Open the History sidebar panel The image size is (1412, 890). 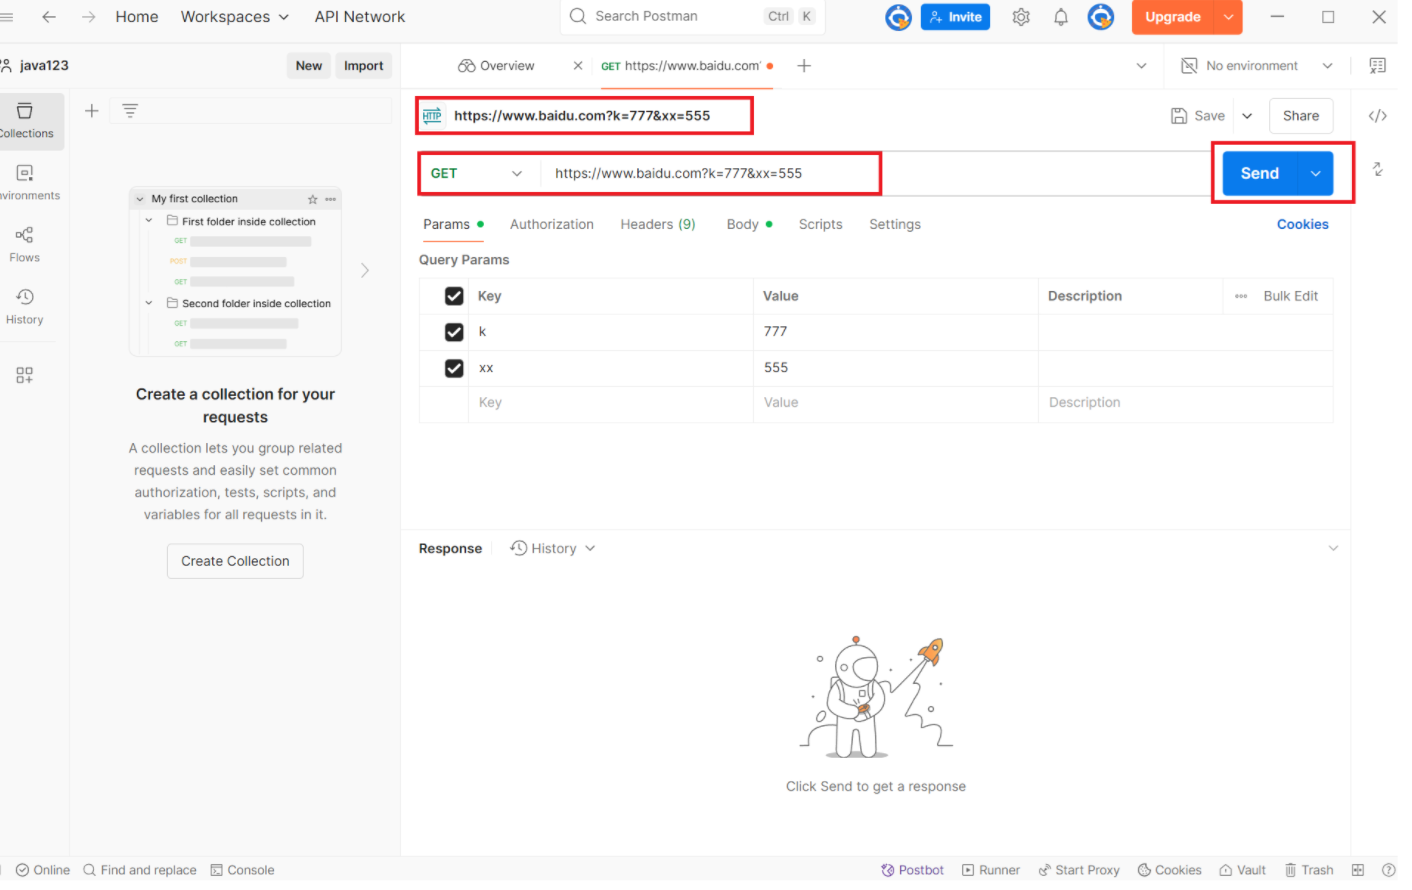[x=25, y=307]
